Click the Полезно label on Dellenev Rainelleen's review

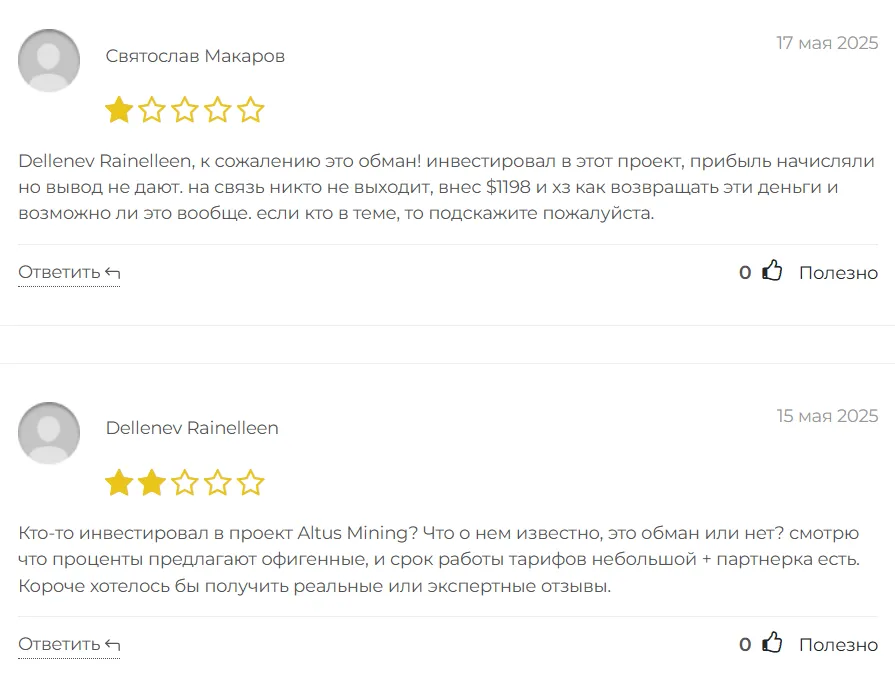(x=838, y=645)
